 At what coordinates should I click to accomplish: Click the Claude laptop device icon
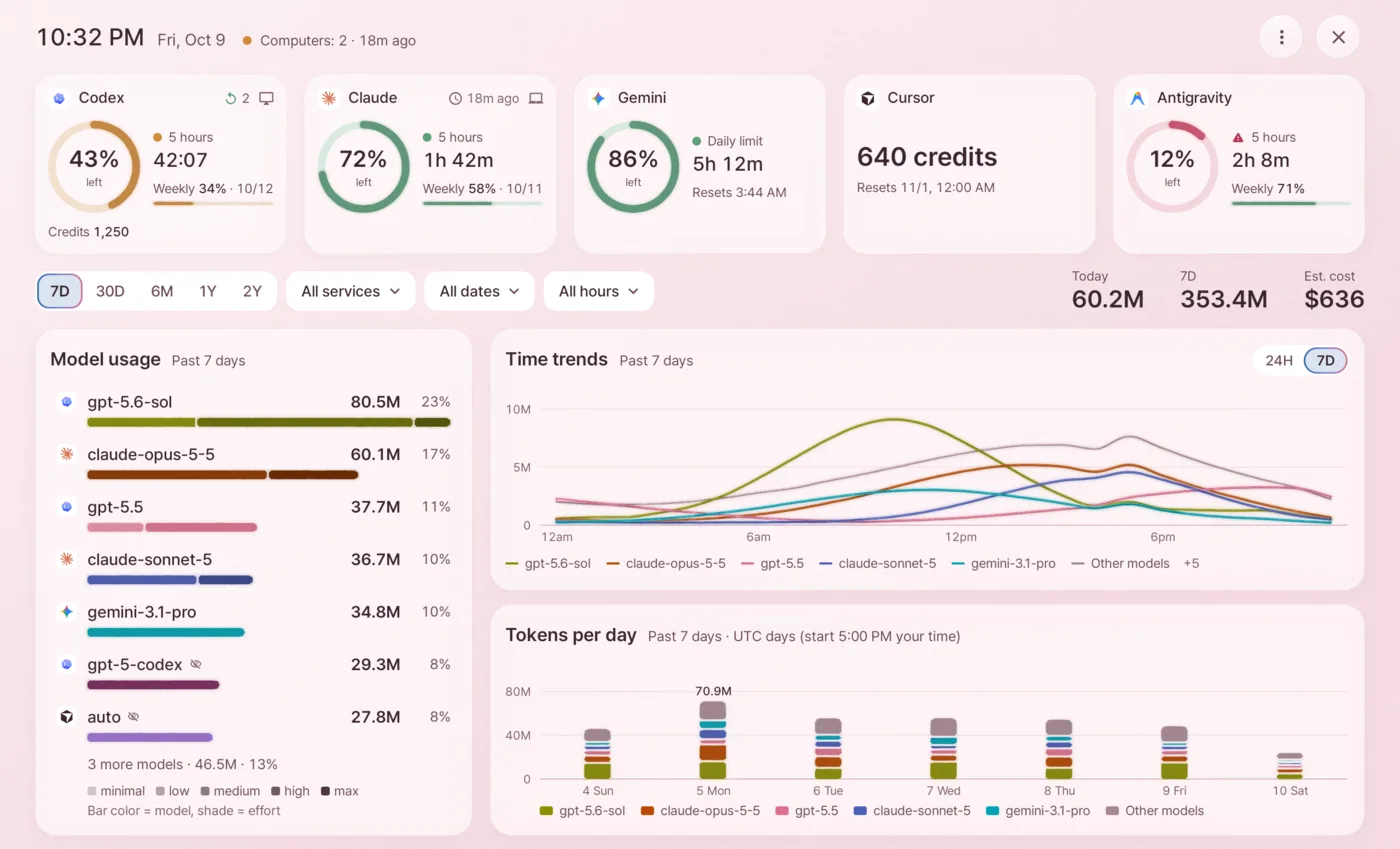[x=536, y=98]
